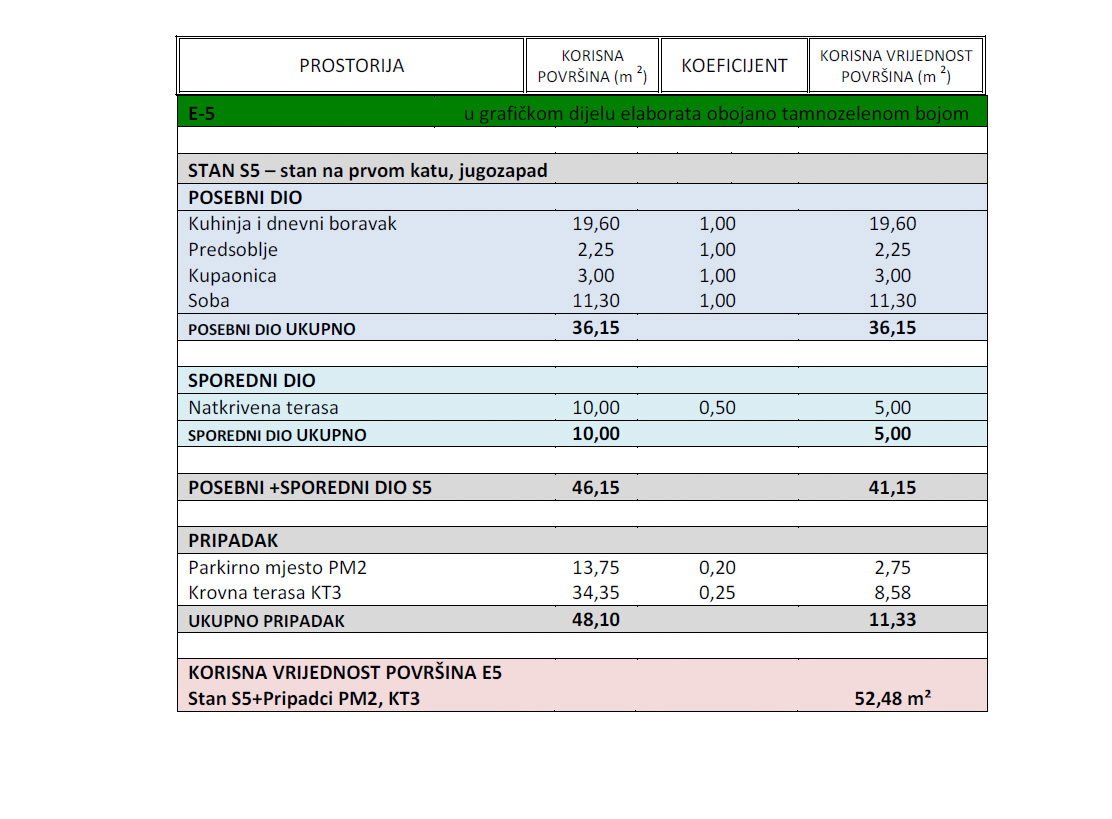The width and height of the screenshot is (1112, 819).
Task: Click the Krovna terasa KT3 value 8,58
Action: point(892,593)
